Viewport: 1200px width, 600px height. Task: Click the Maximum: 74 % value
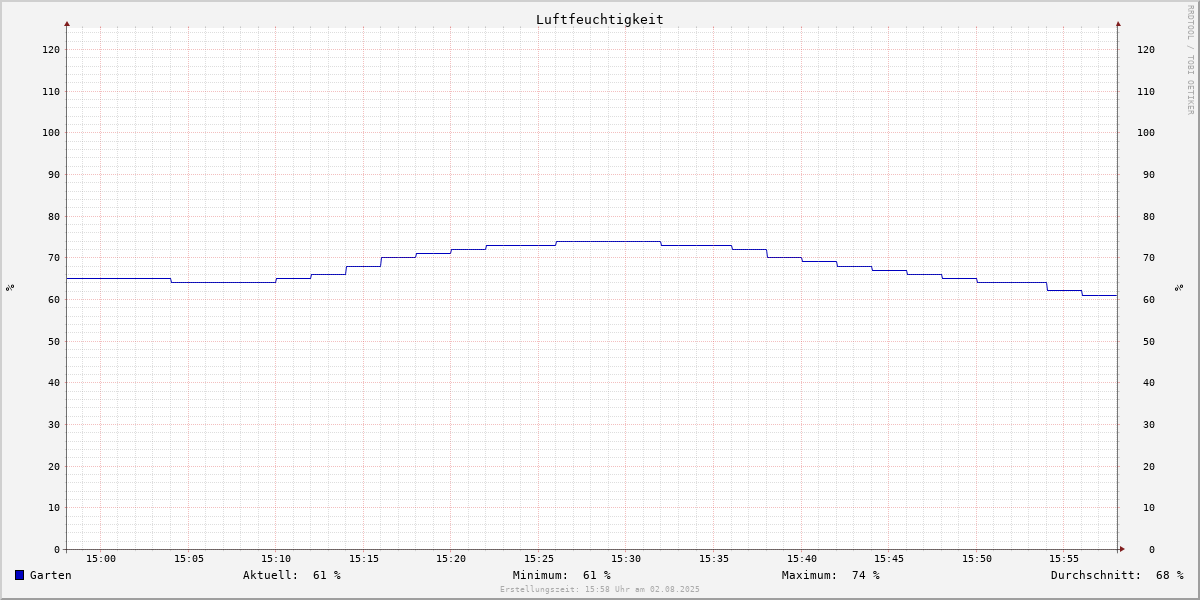point(831,575)
